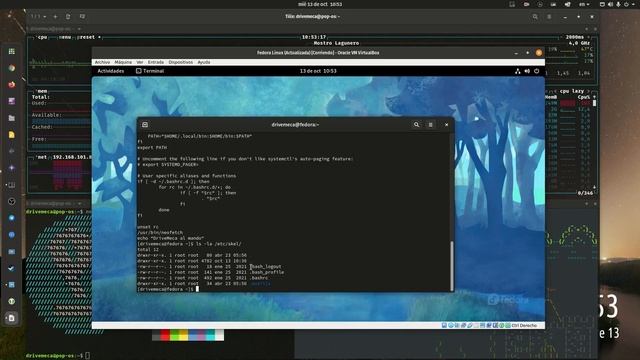Click the network icon in Fedora top bar
This screenshot has height=360, width=640.
click(518, 71)
